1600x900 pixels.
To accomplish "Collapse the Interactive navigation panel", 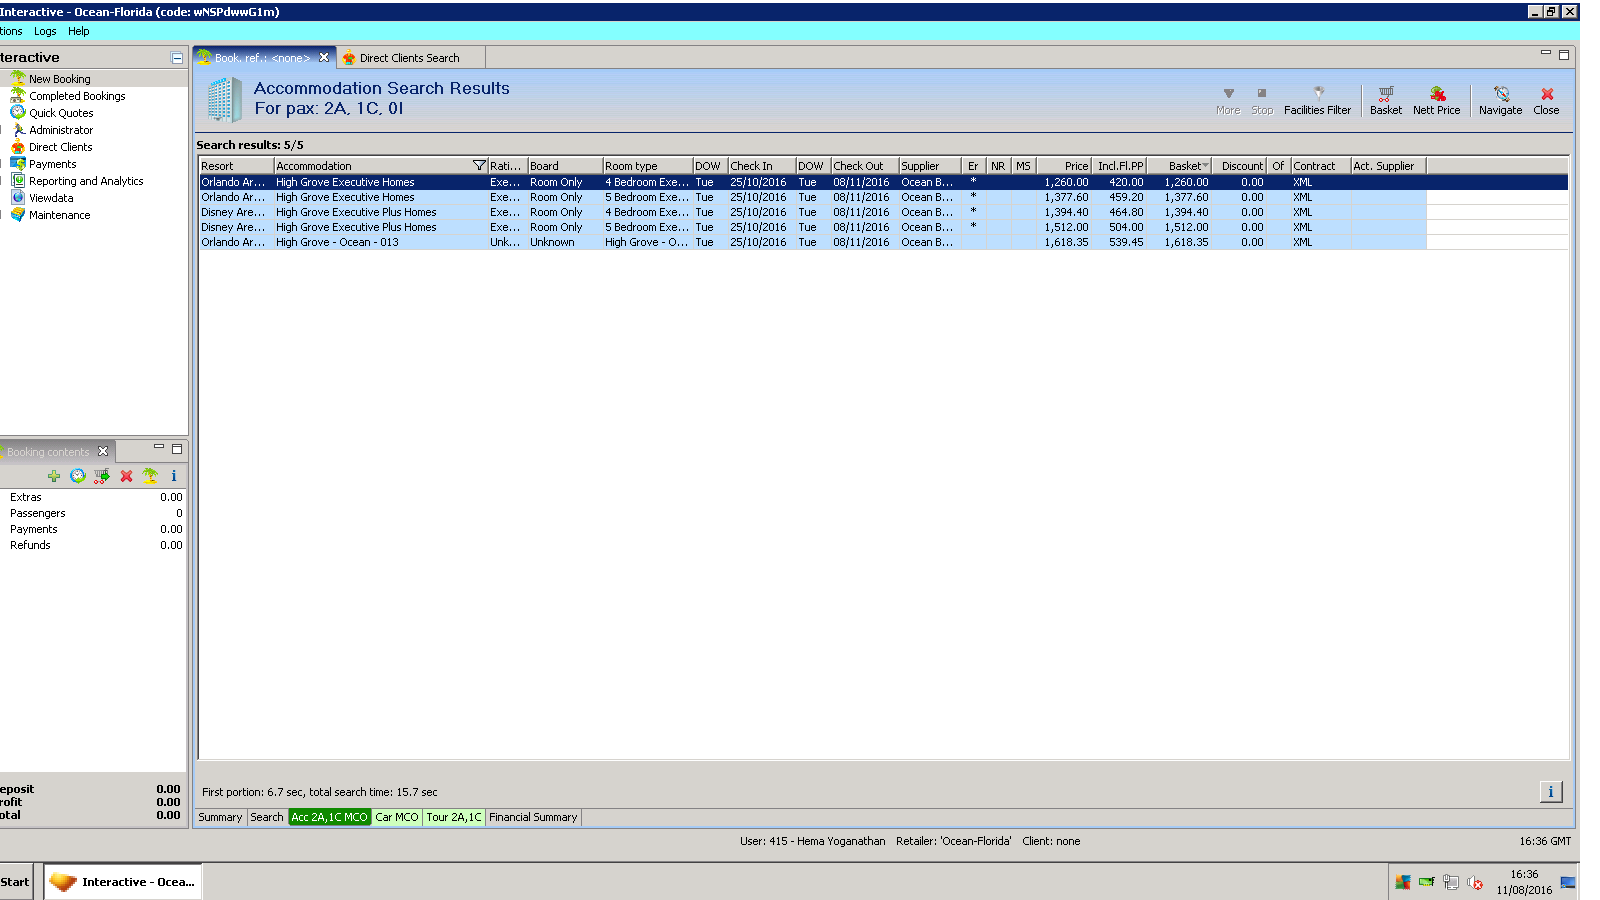I will 177,58.
